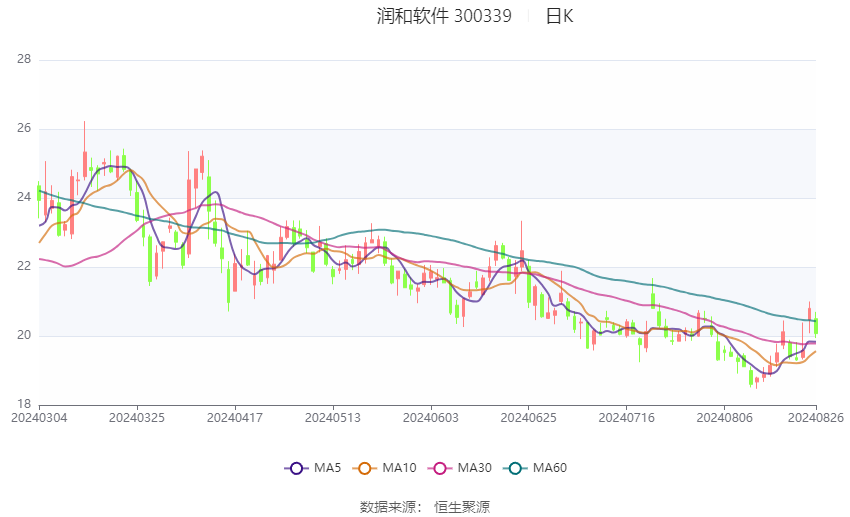The image size is (850, 517).
Task: Toggle the MA10 legend series
Action: [384, 468]
